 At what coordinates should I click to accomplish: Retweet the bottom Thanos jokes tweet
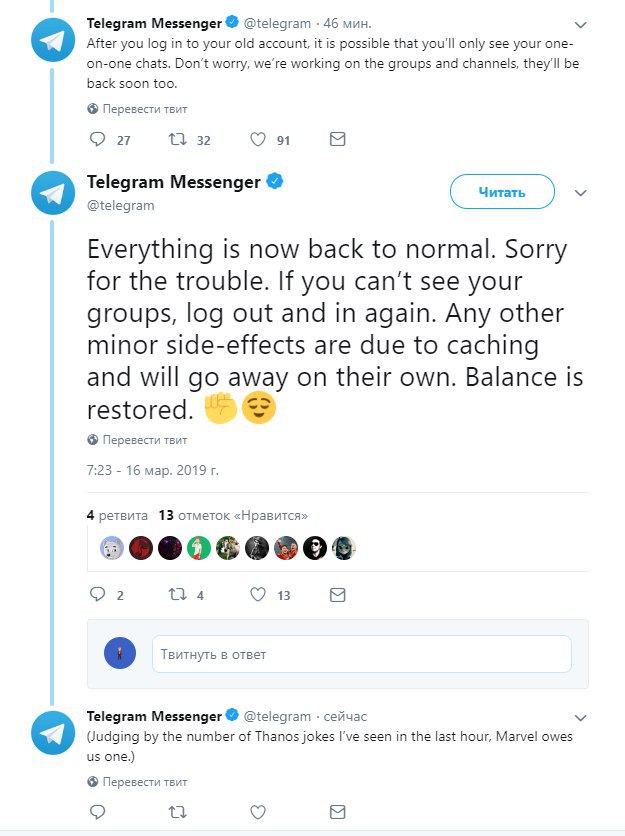[178, 811]
